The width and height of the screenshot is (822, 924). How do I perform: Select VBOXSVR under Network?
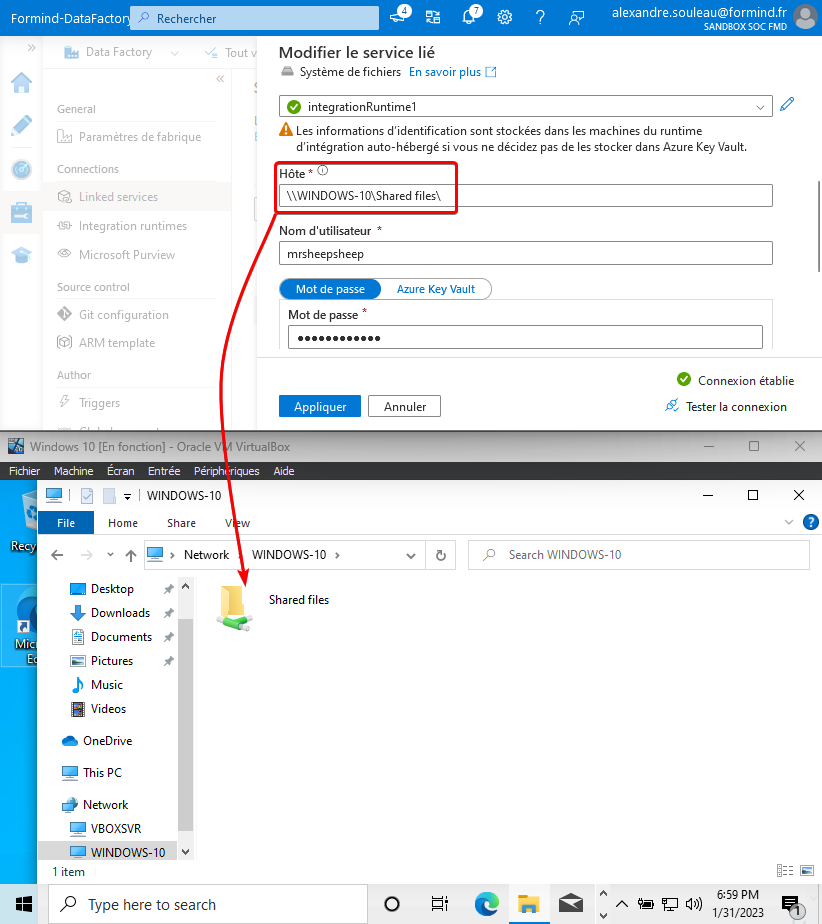point(115,829)
